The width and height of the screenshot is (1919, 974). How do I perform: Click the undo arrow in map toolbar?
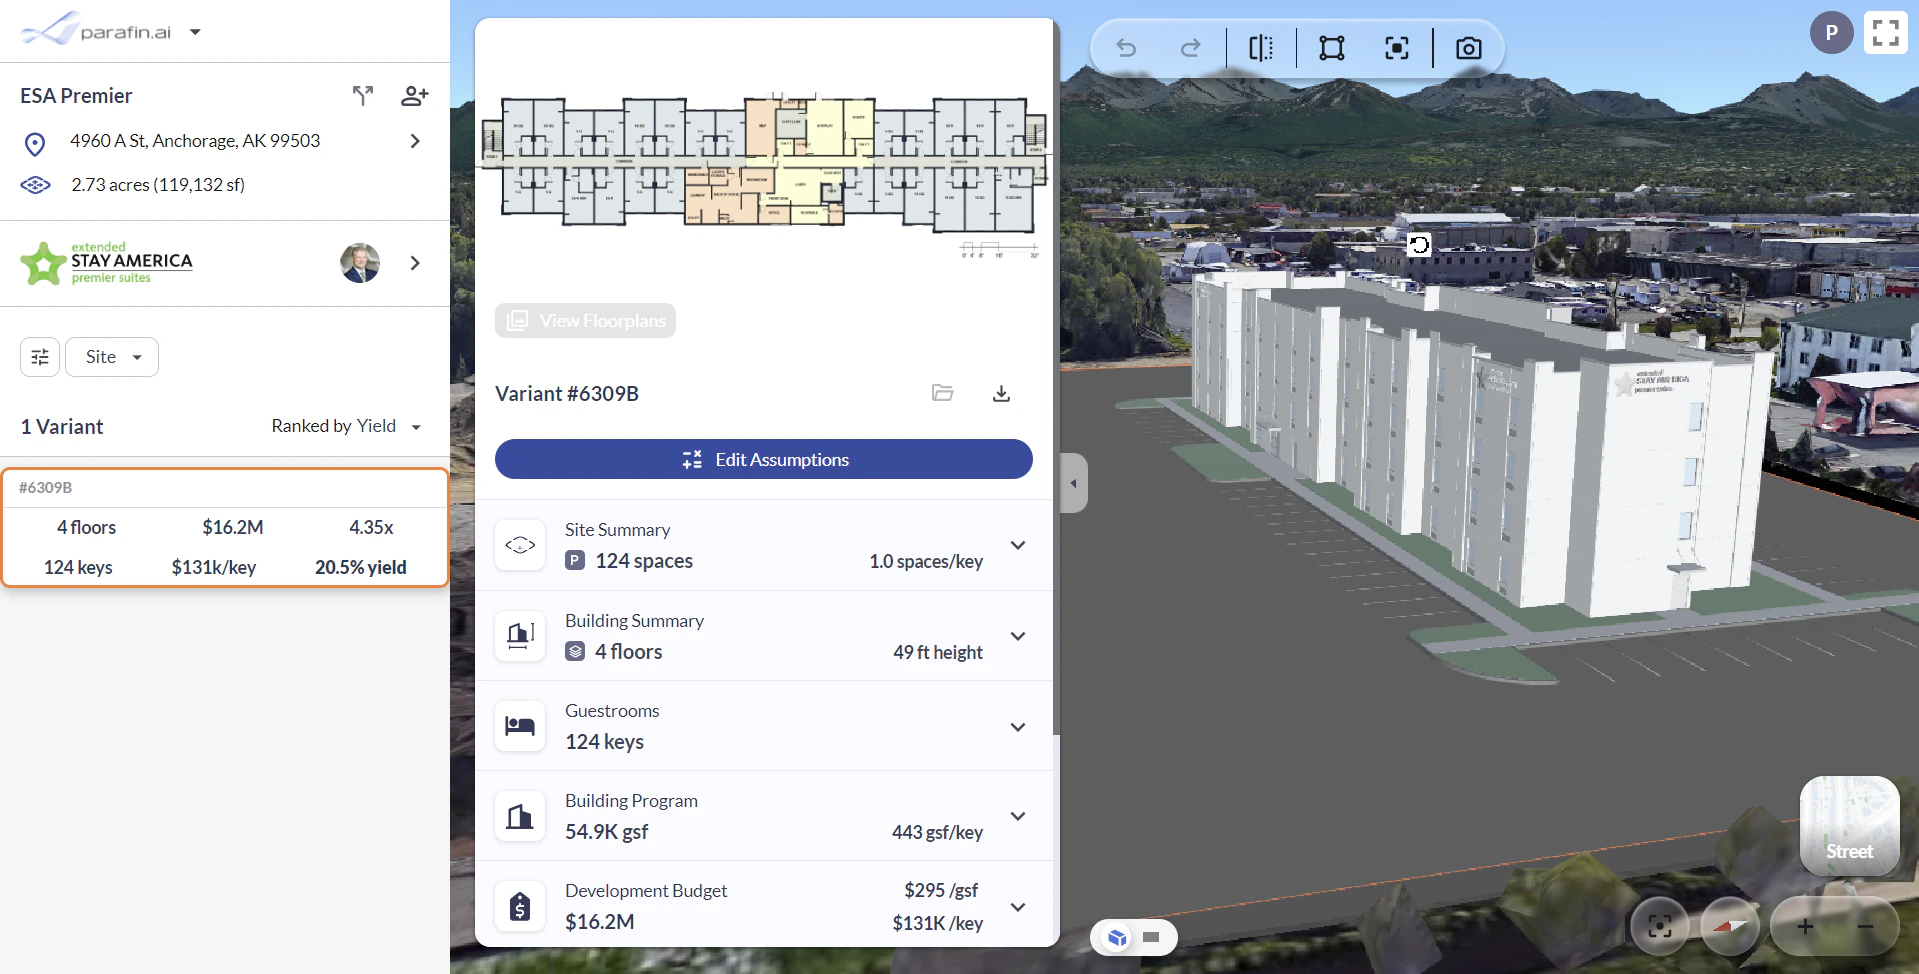pyautogui.click(x=1126, y=48)
